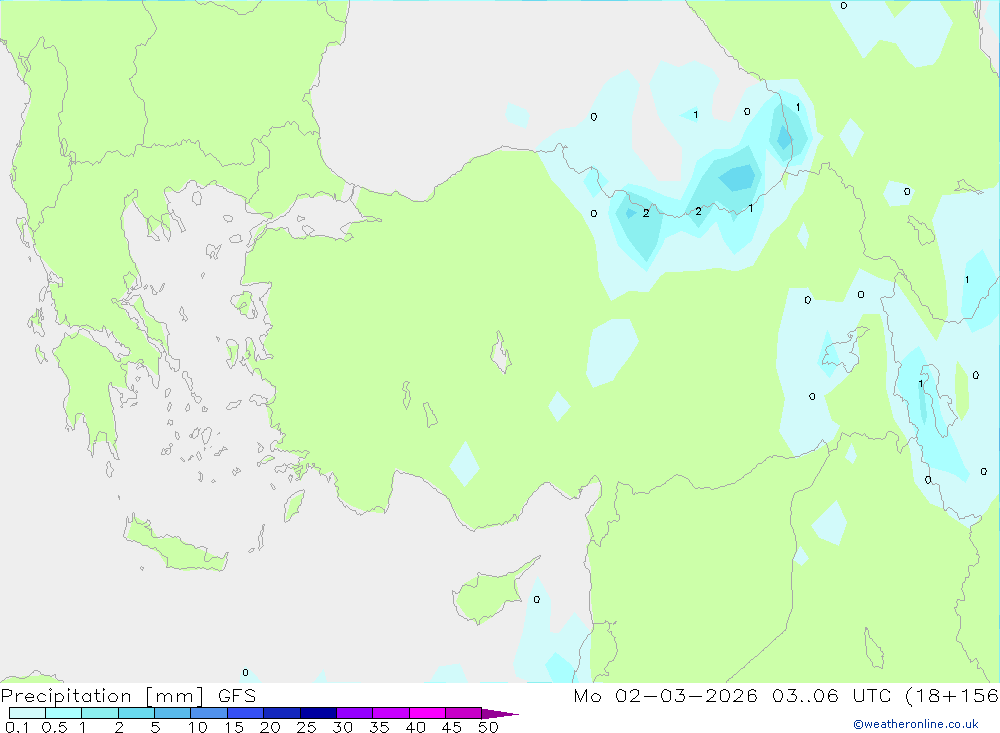Select the 2–5 mm legend color swatch

point(136,713)
